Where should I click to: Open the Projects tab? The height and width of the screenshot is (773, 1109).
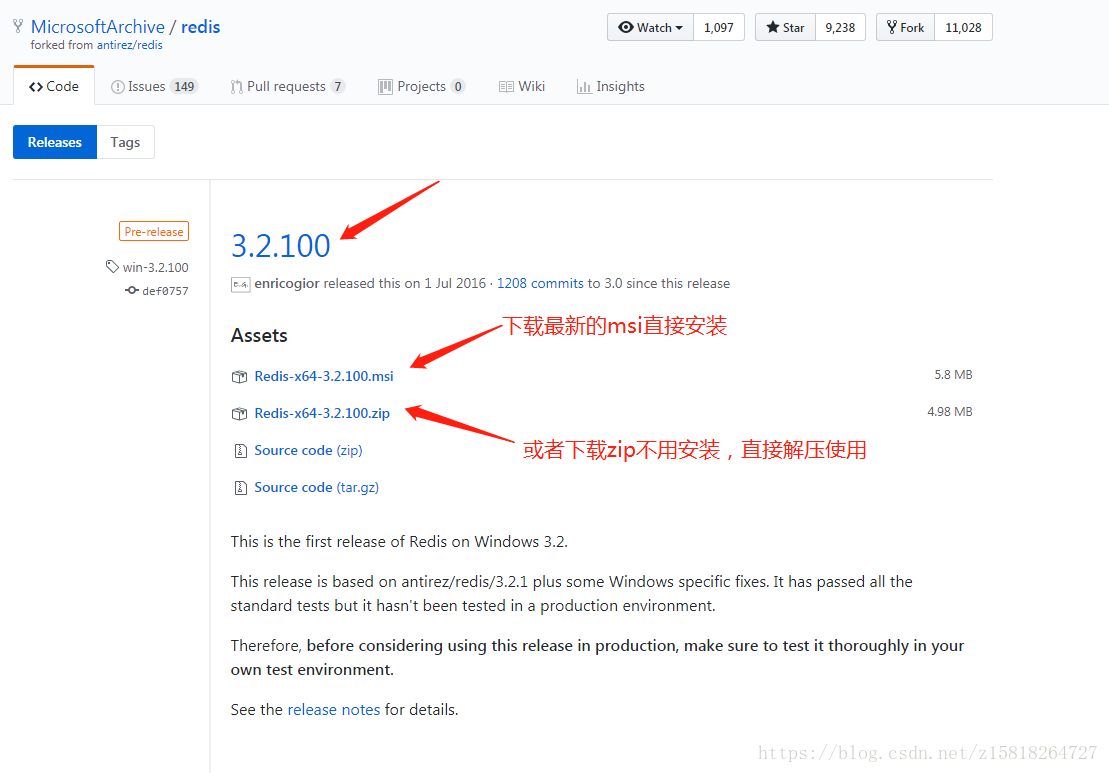pos(422,86)
